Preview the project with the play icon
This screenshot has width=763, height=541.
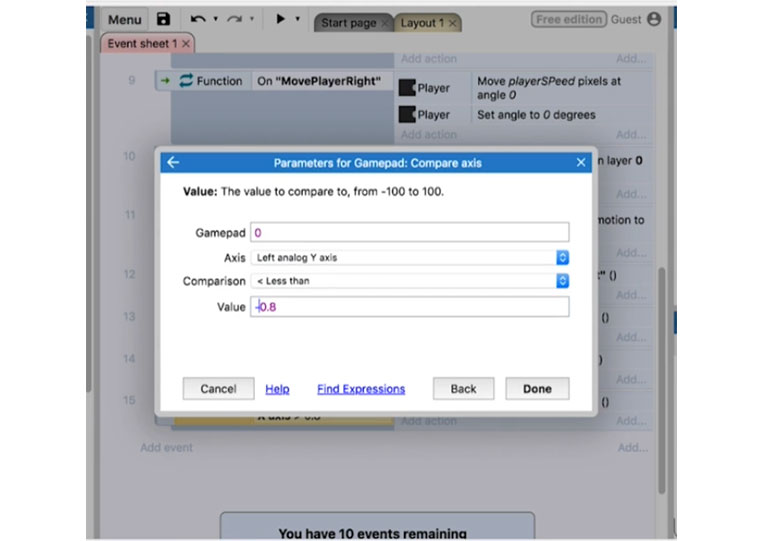pyautogui.click(x=280, y=19)
